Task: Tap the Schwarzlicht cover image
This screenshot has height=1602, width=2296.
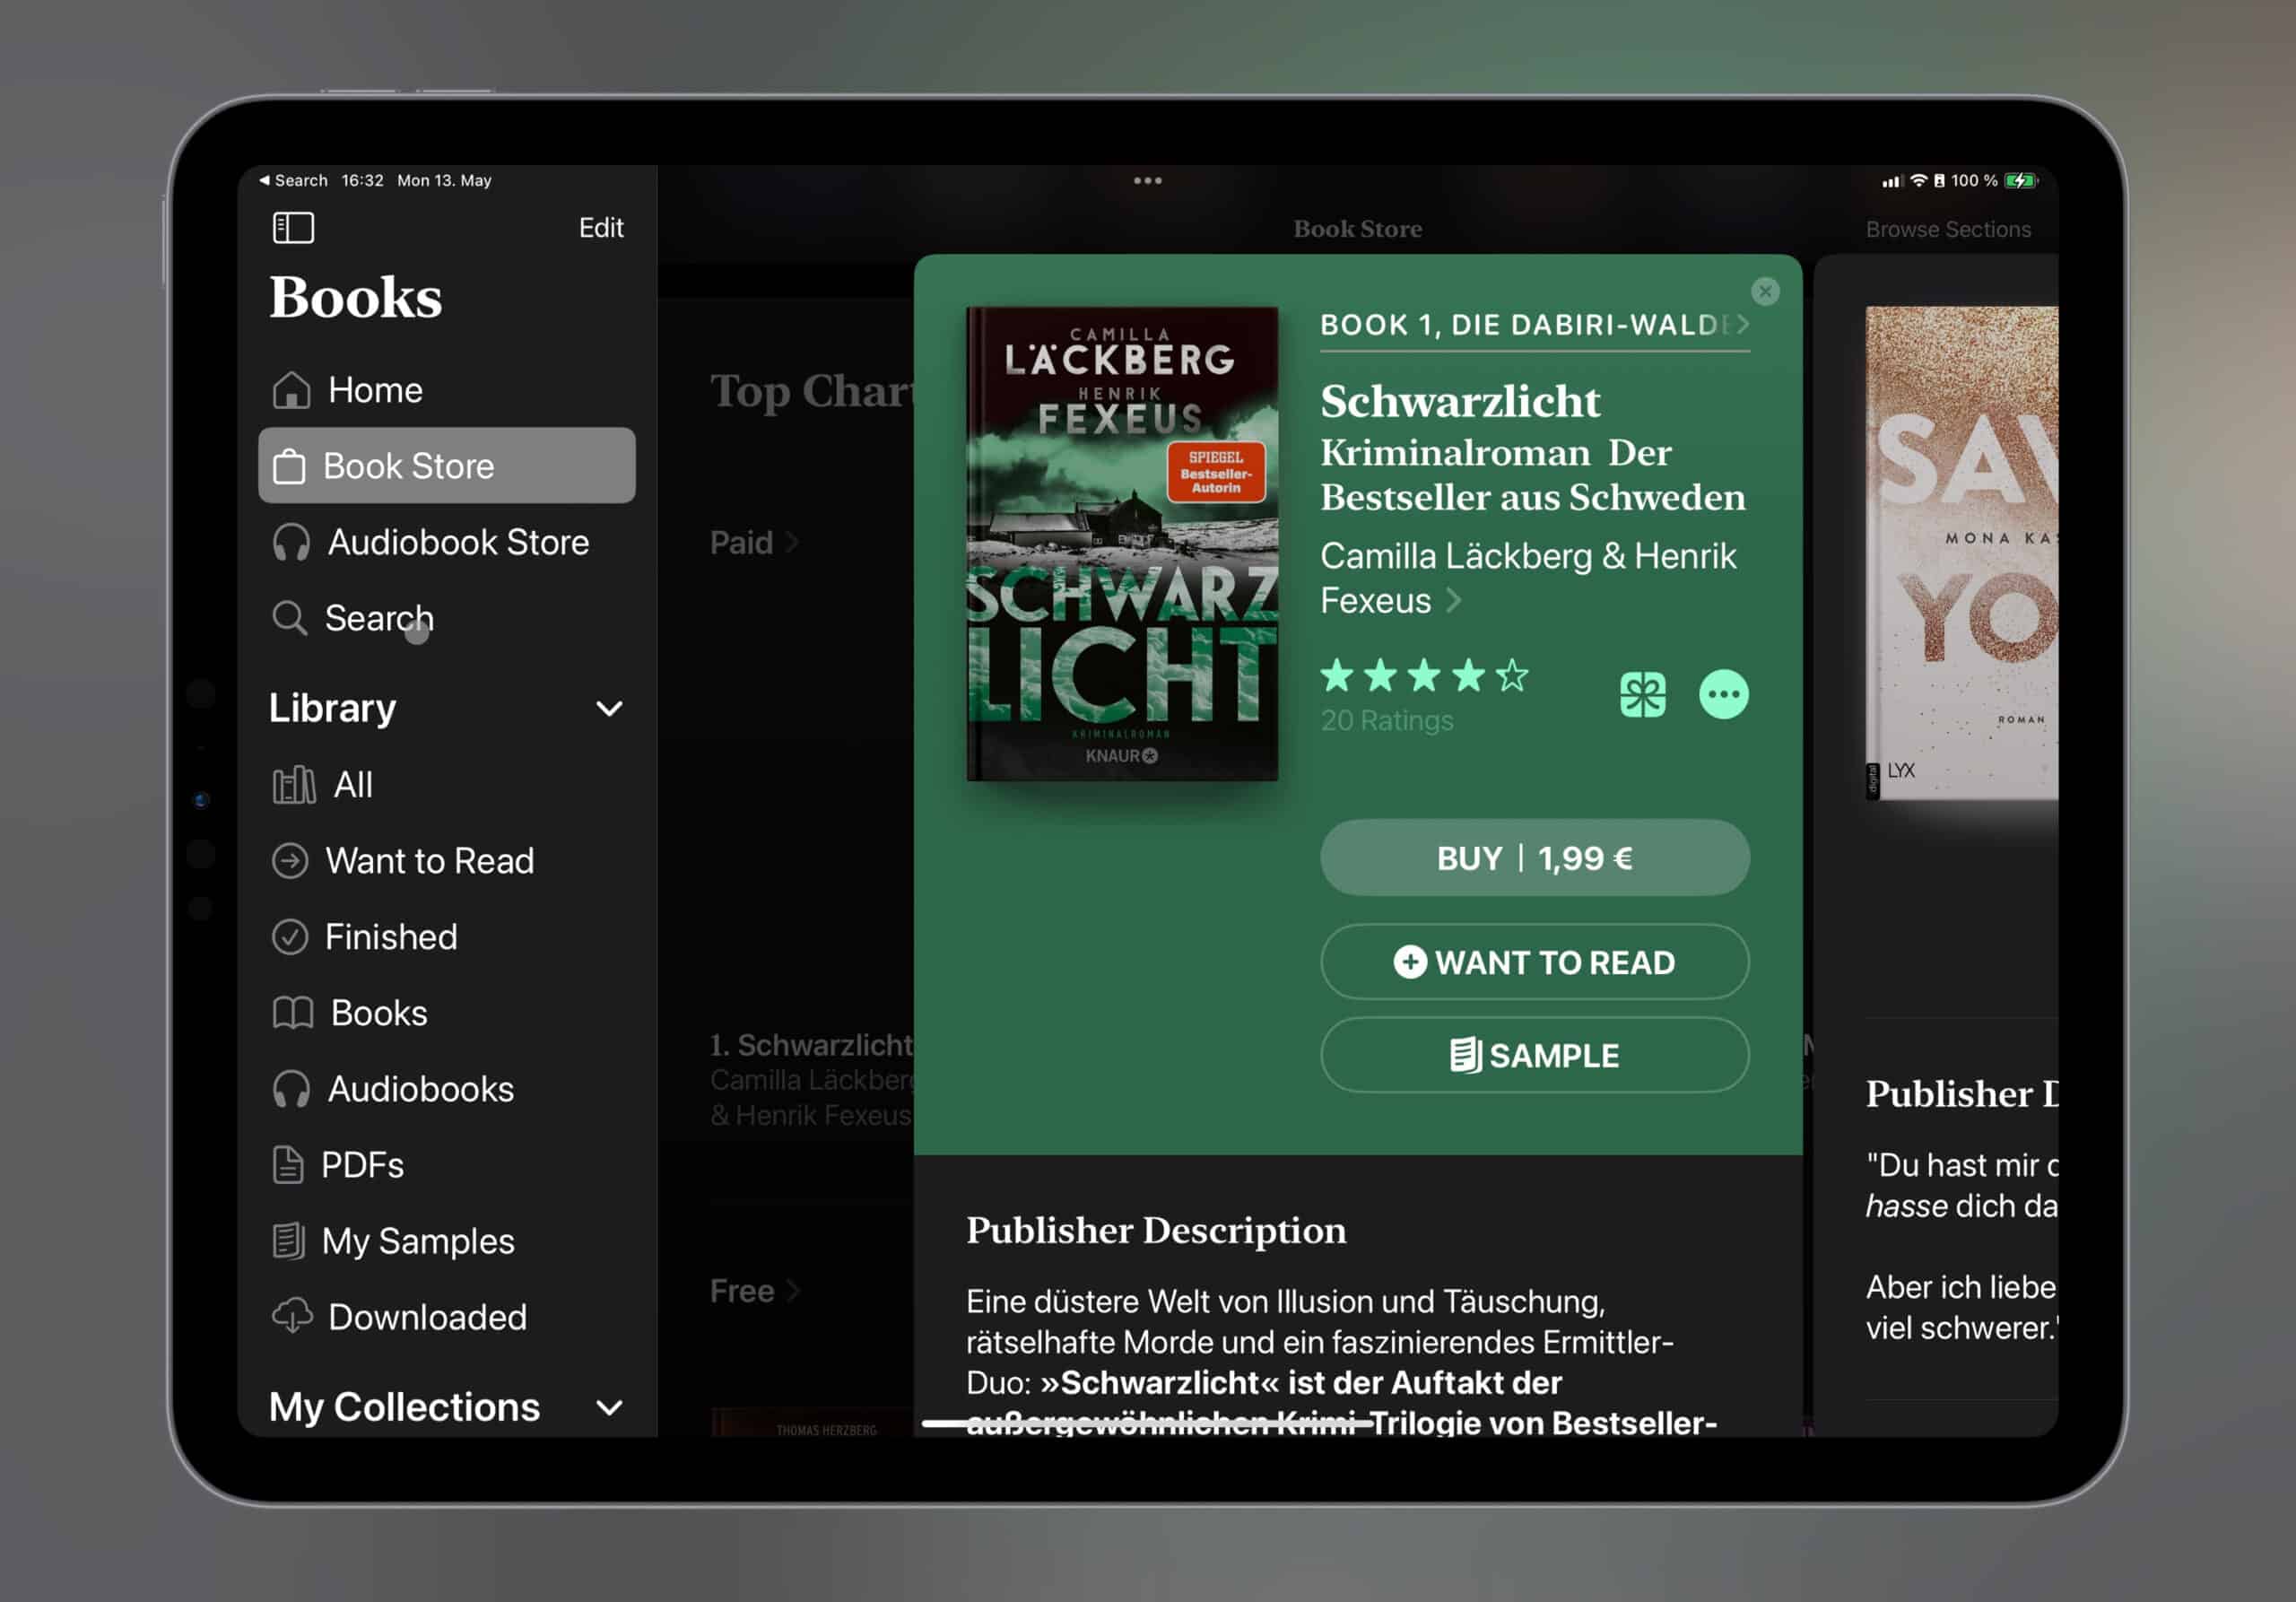Action: click(1122, 543)
